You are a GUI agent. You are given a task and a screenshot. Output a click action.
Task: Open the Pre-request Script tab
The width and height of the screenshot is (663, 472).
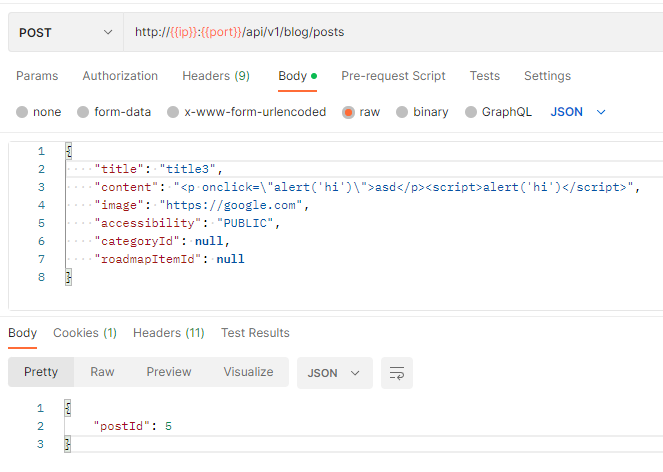pos(393,76)
